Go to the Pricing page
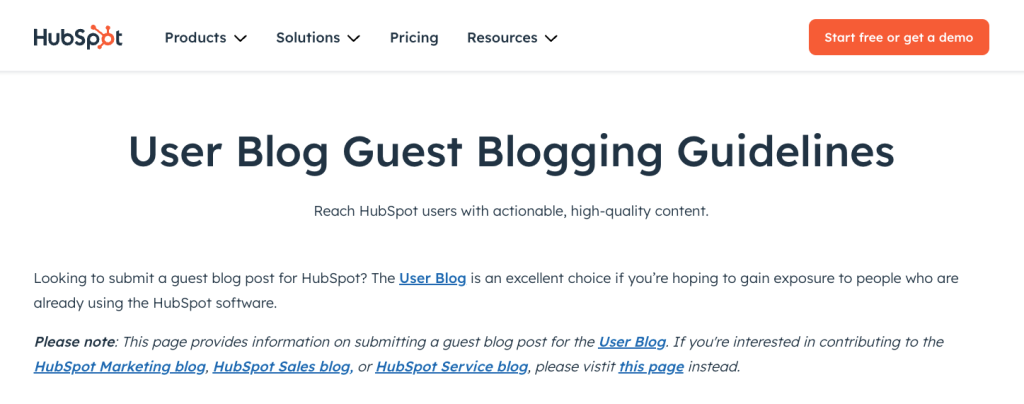This screenshot has height=404, width=1024. (x=414, y=37)
